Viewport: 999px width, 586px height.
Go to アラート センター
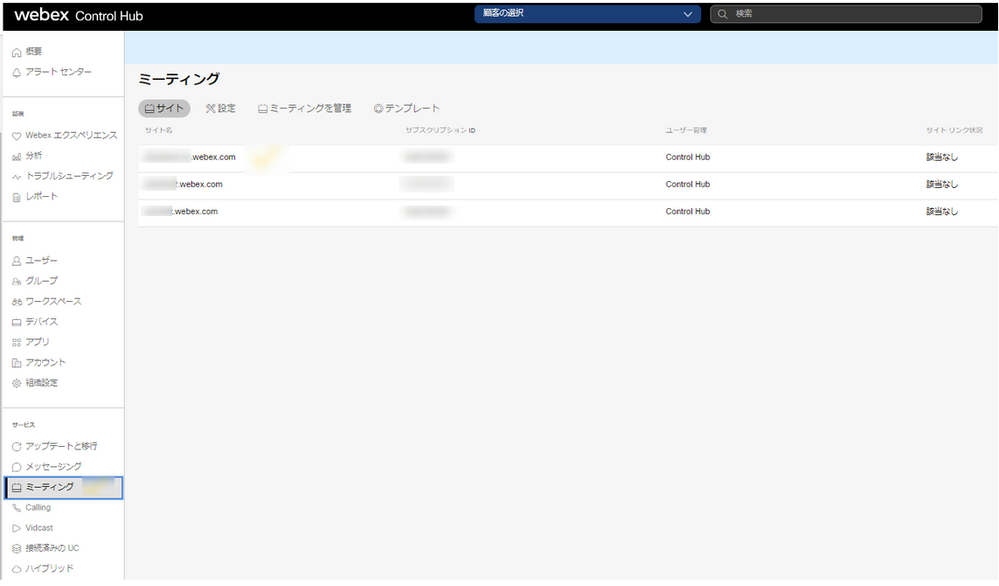(59, 72)
